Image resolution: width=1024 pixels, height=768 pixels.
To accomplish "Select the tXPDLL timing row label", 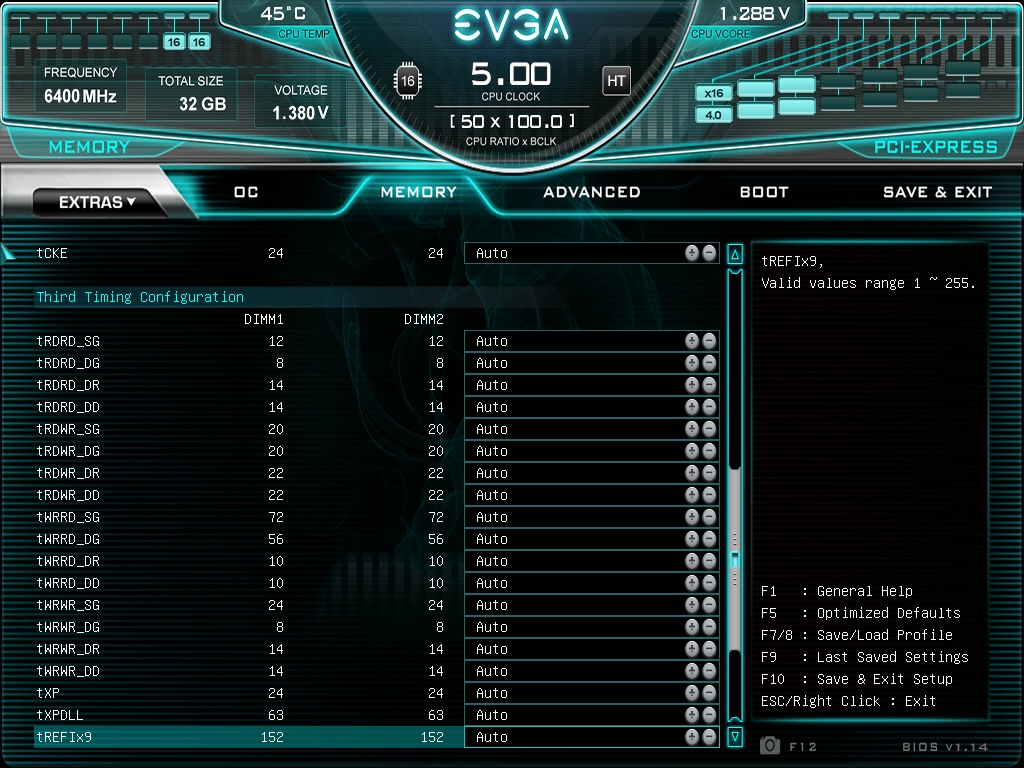I will (x=59, y=715).
